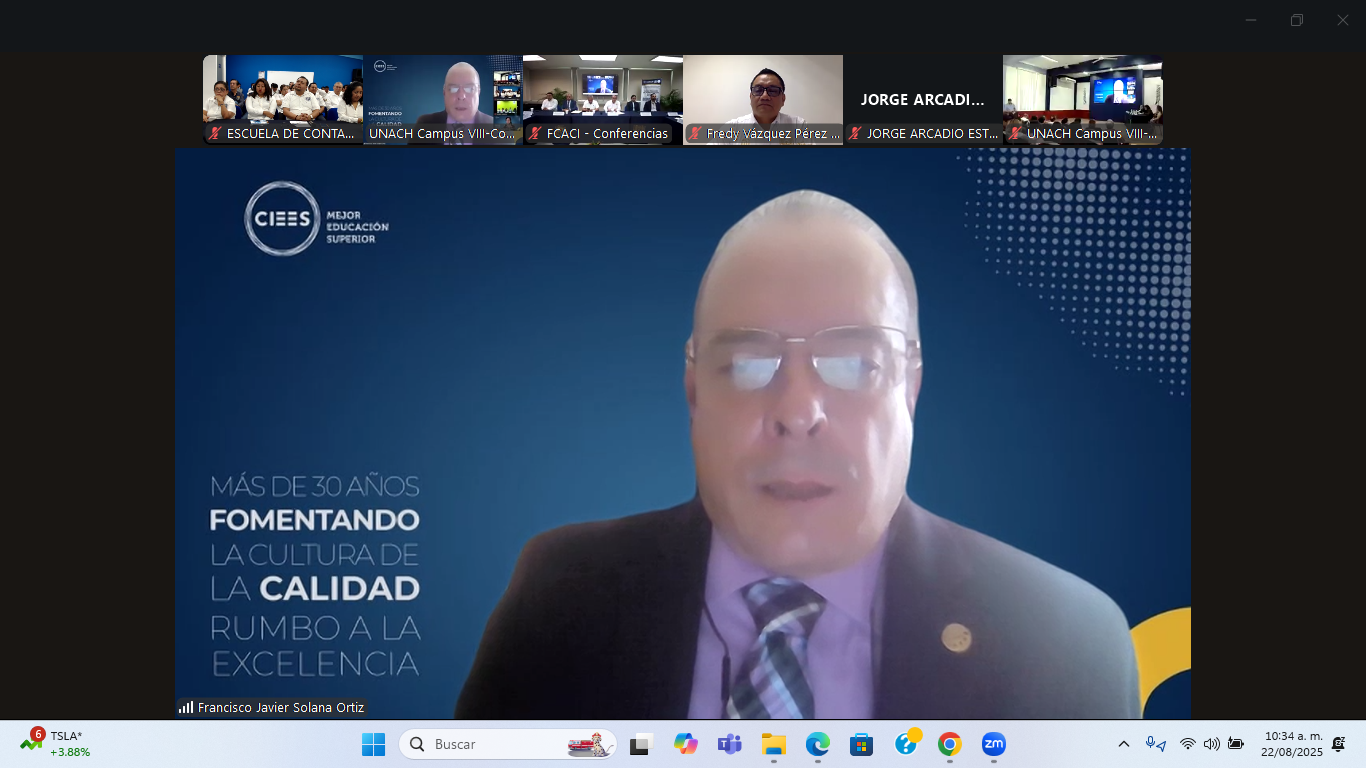Open the Copilot icon in taskbar
This screenshot has height=768, width=1366.
click(x=685, y=744)
